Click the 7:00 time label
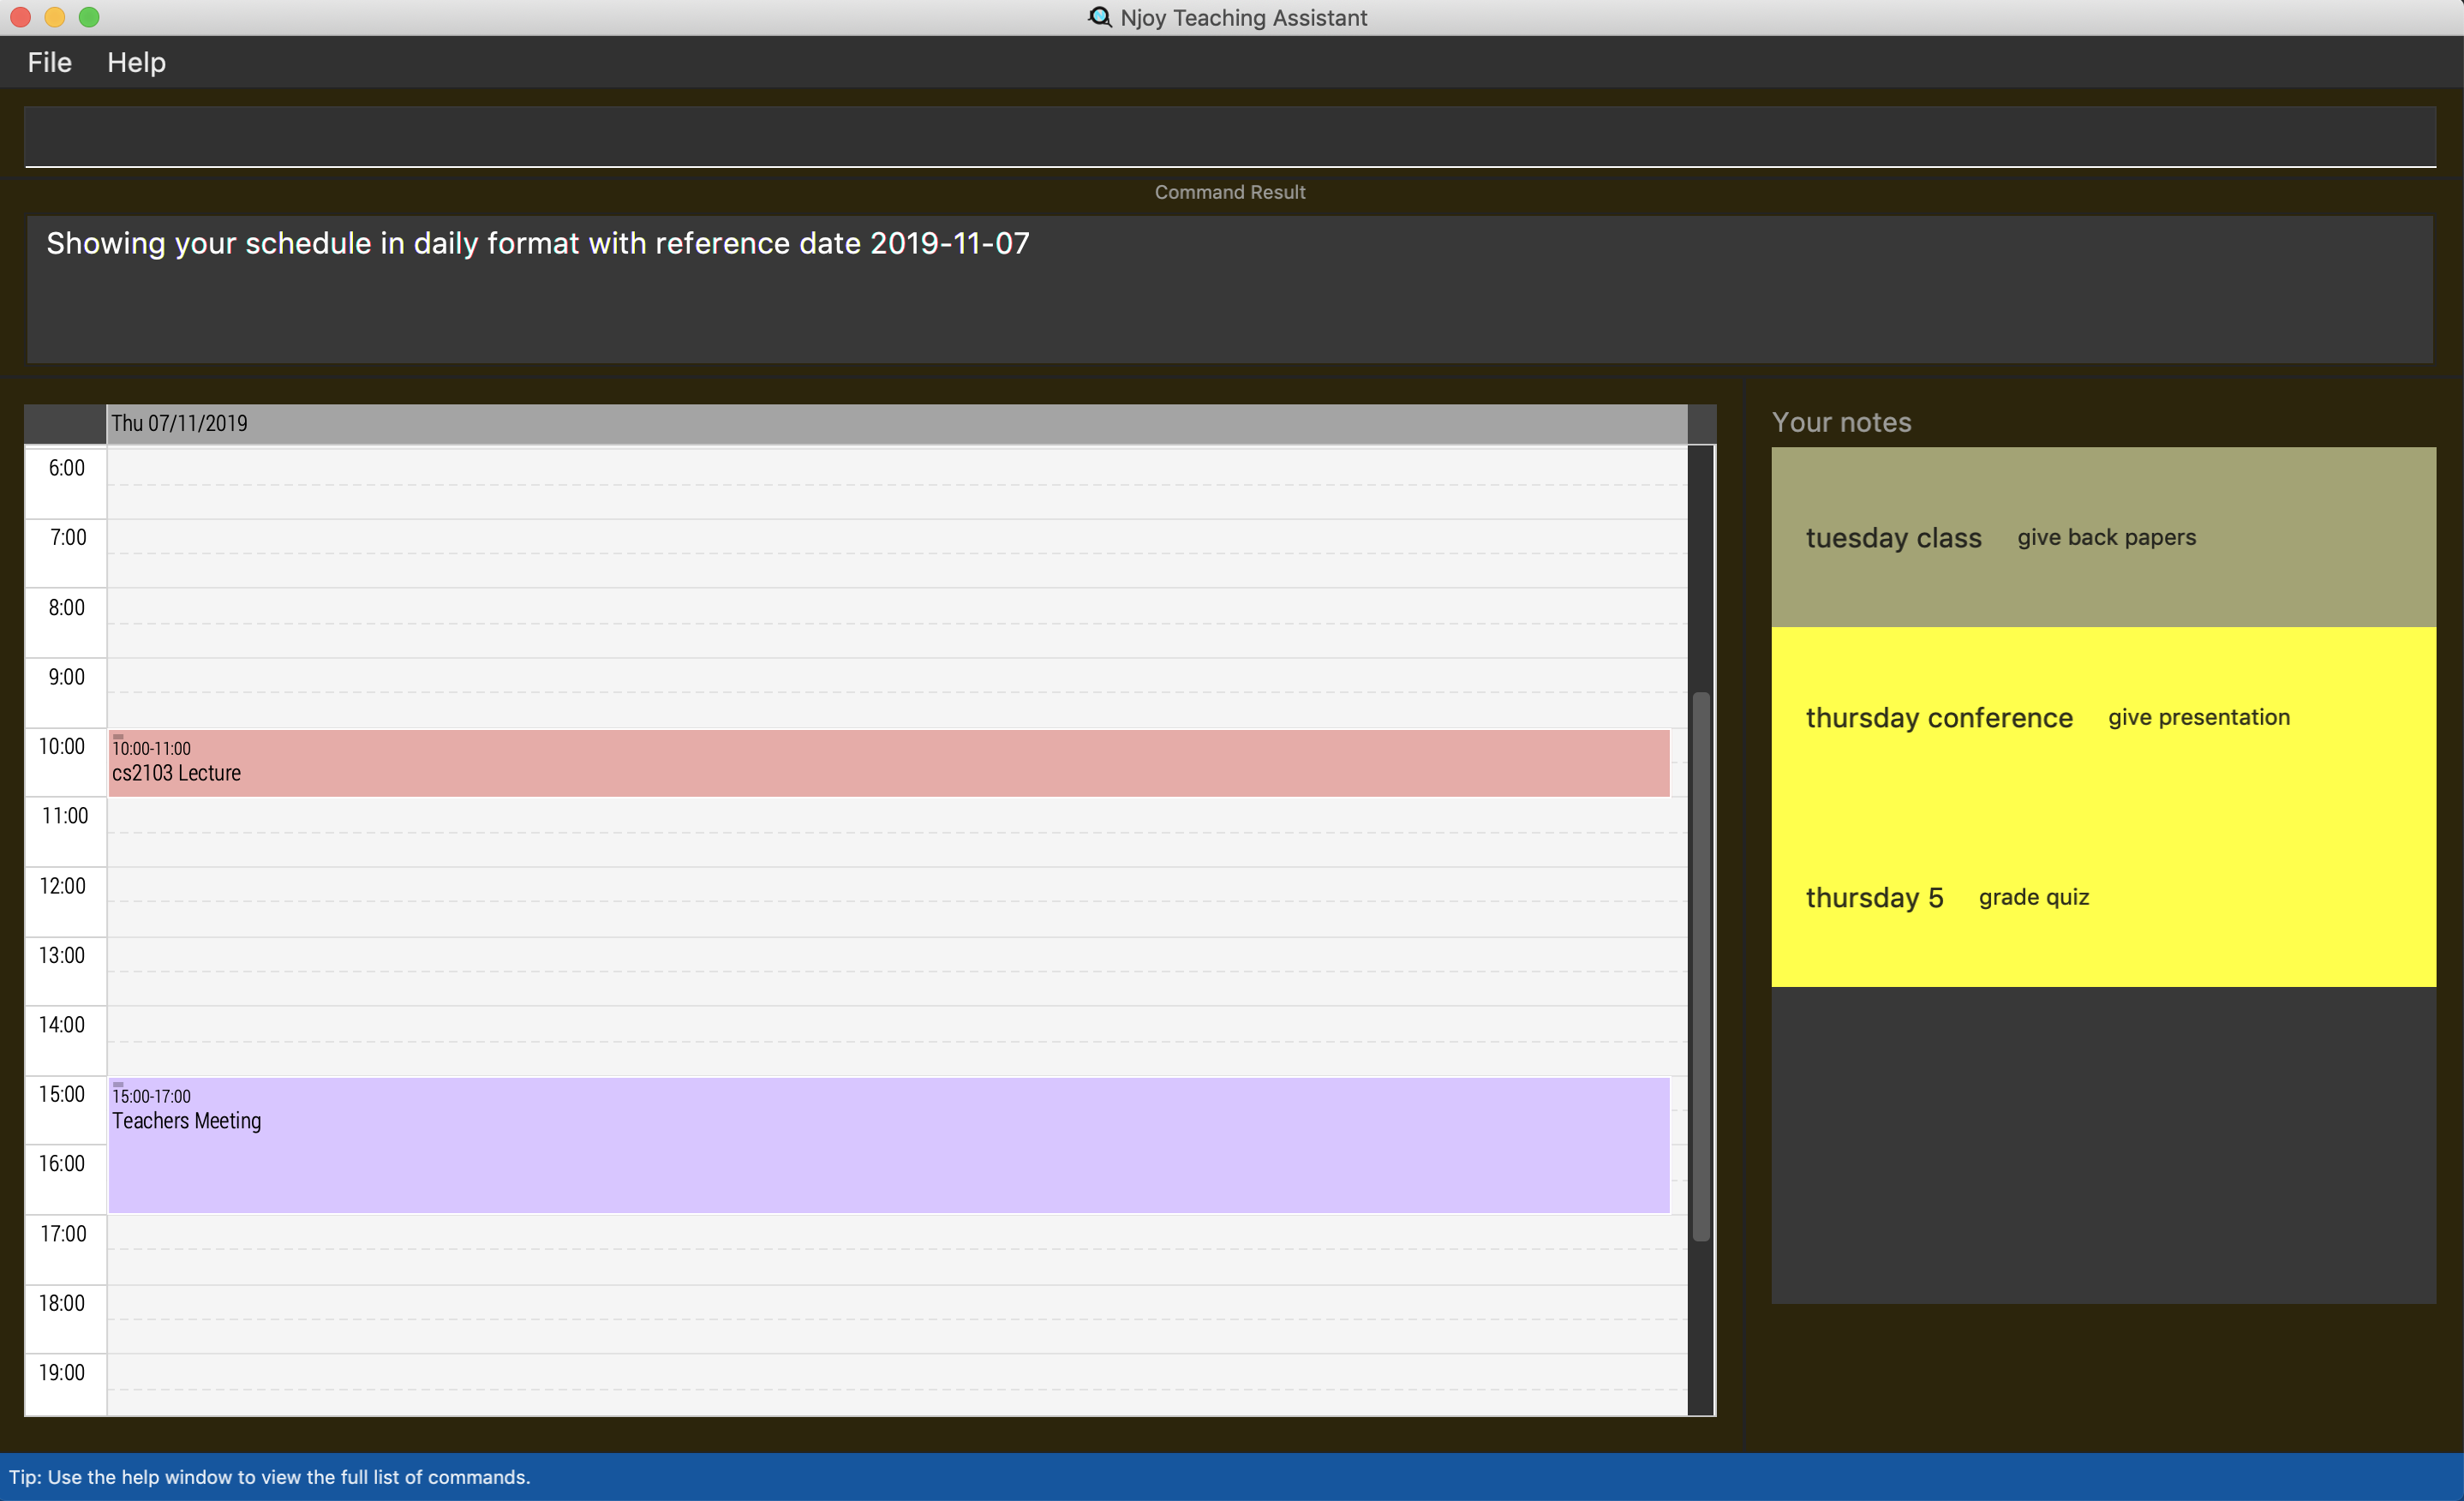2464x1501 pixels. (68, 537)
